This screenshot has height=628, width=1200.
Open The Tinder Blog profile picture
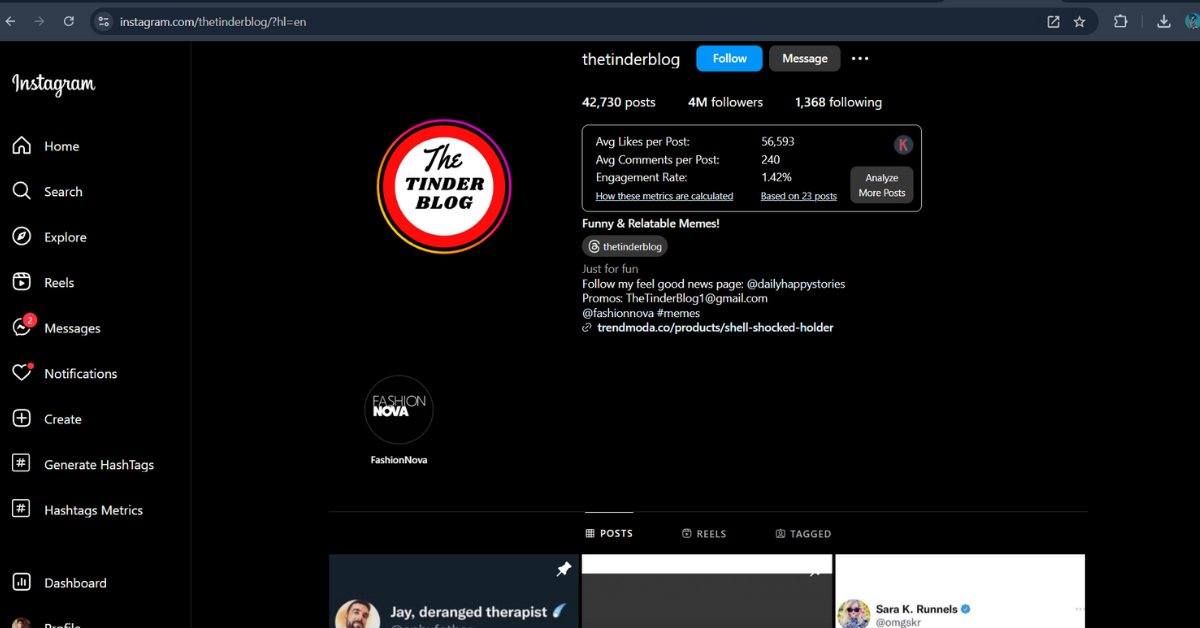click(x=444, y=187)
